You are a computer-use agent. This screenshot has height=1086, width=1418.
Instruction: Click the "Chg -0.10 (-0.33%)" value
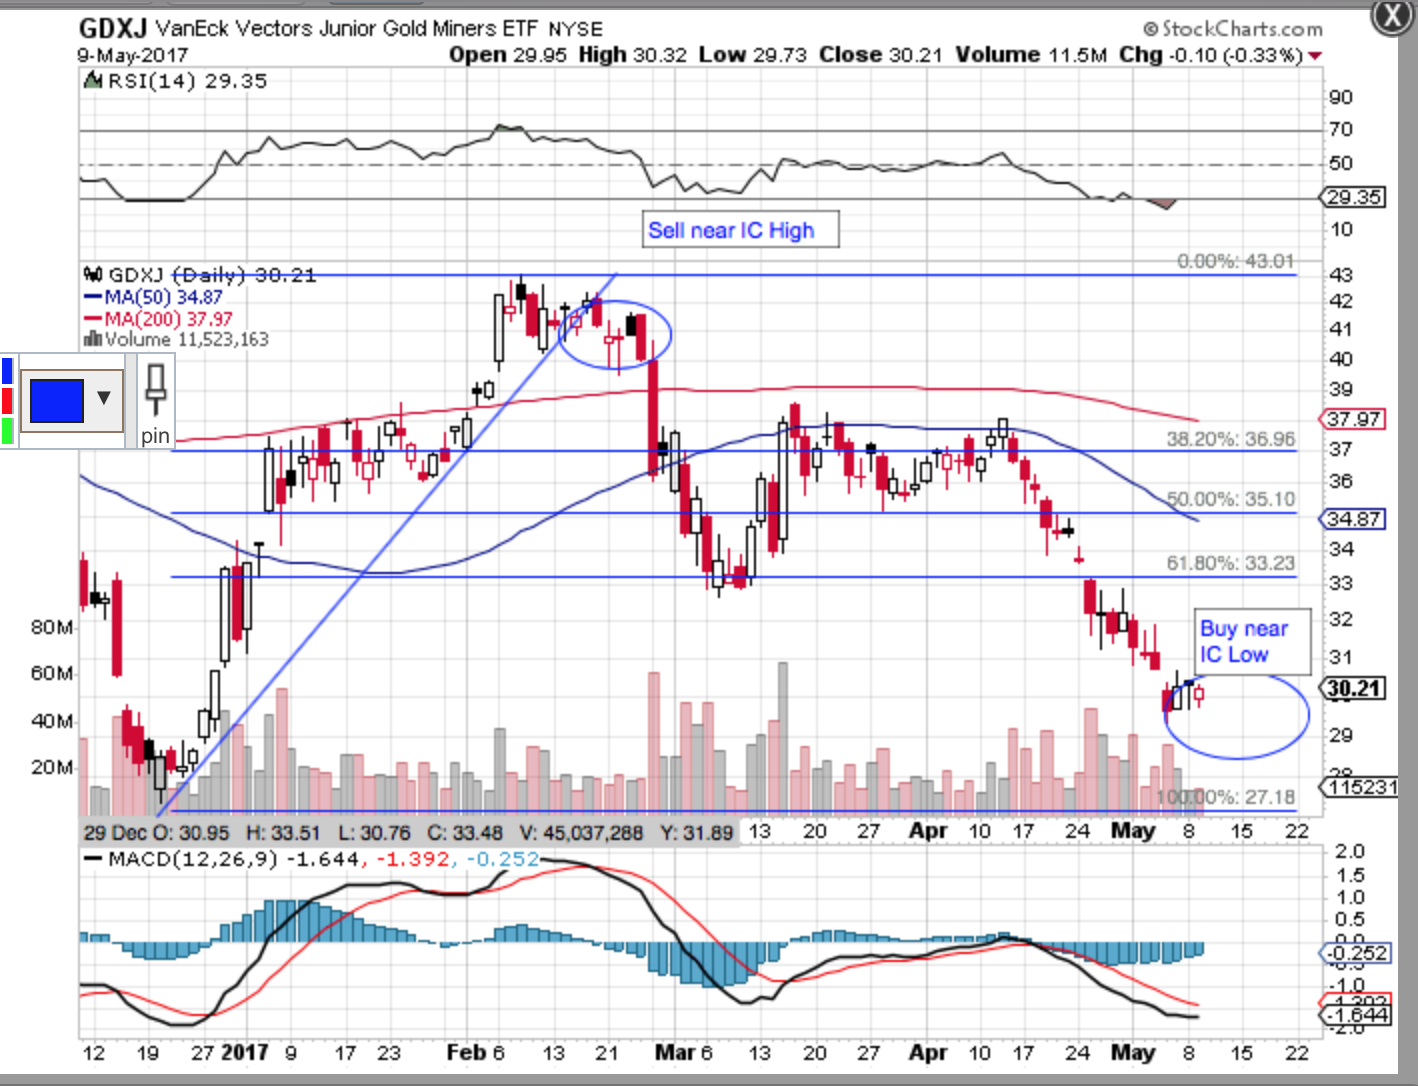[1210, 55]
